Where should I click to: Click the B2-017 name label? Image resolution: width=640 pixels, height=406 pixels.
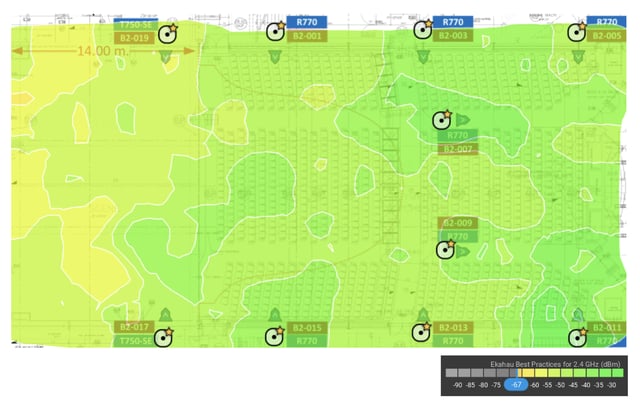pos(134,327)
